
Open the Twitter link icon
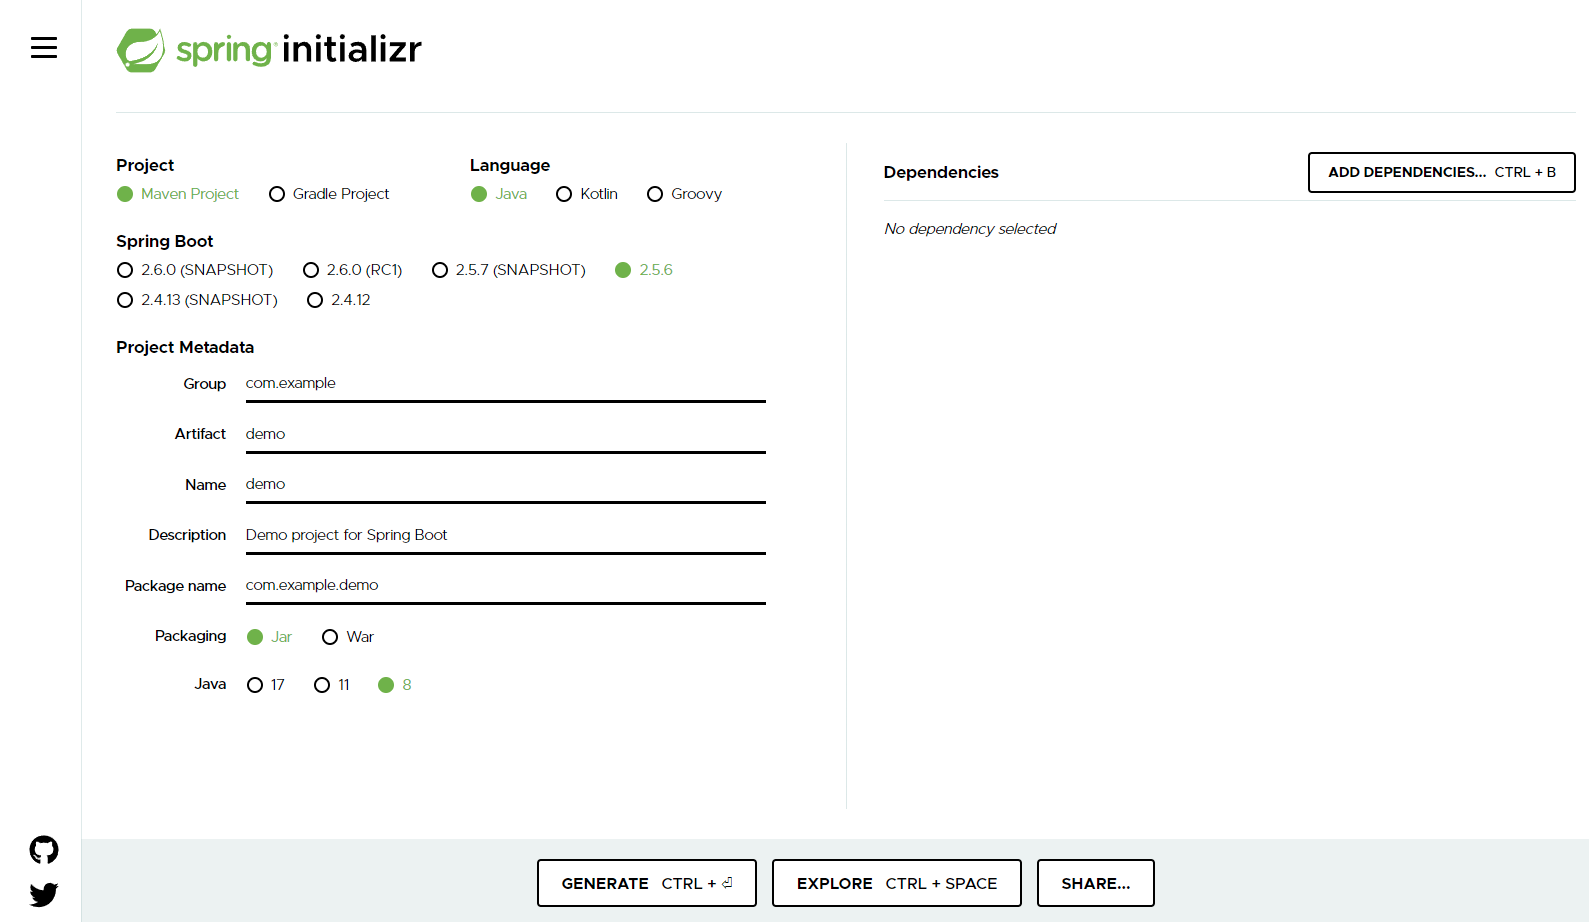point(44,894)
